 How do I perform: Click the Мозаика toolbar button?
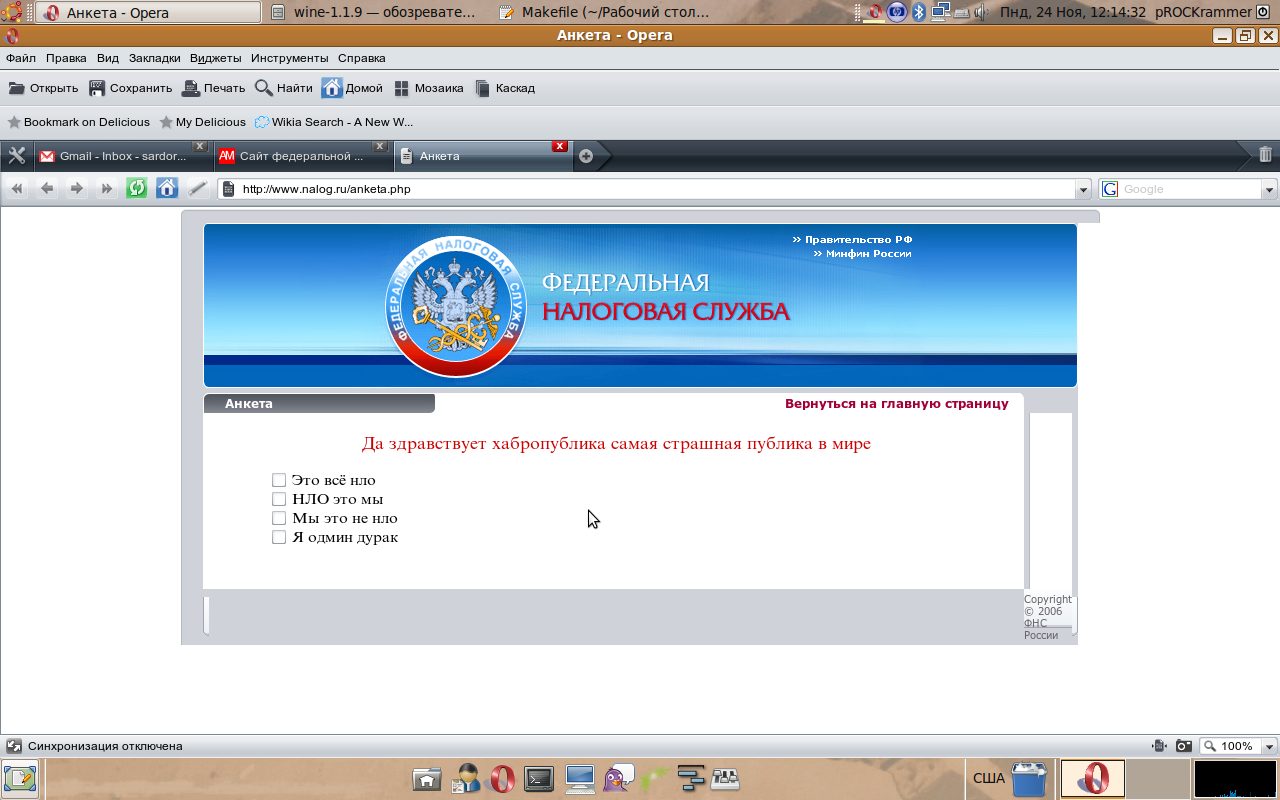point(429,88)
